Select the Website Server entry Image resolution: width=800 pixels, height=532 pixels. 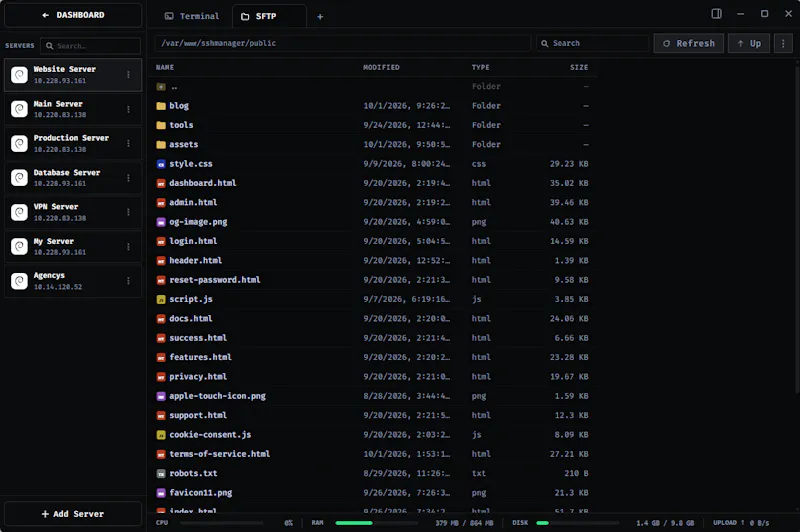(x=73, y=74)
